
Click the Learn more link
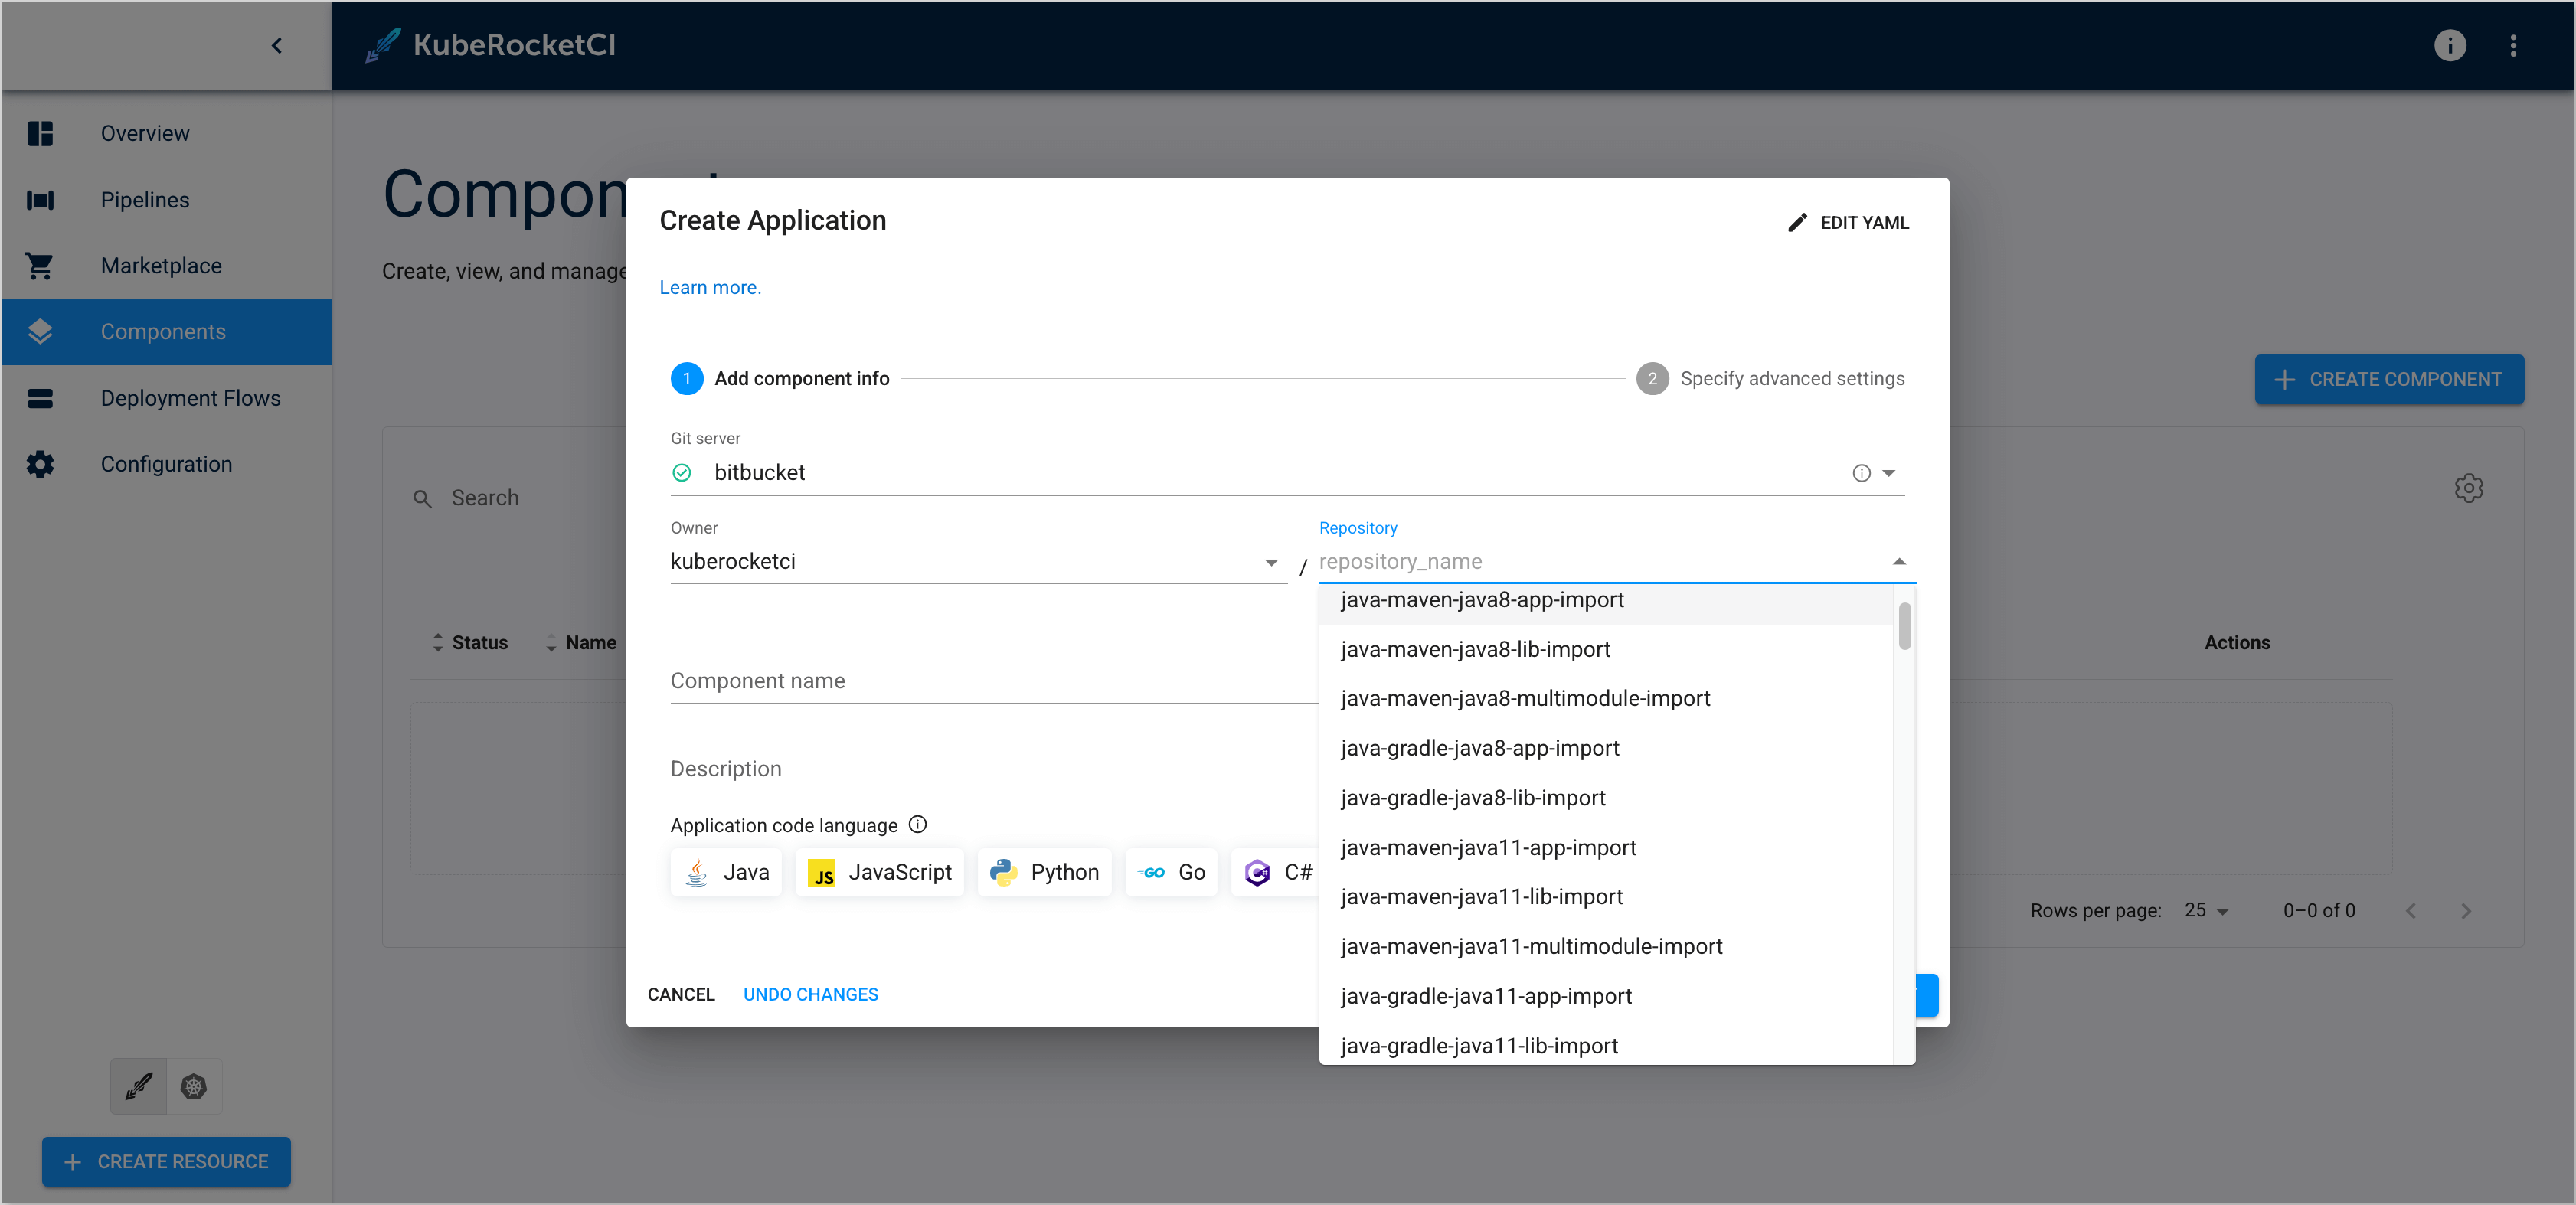point(709,287)
